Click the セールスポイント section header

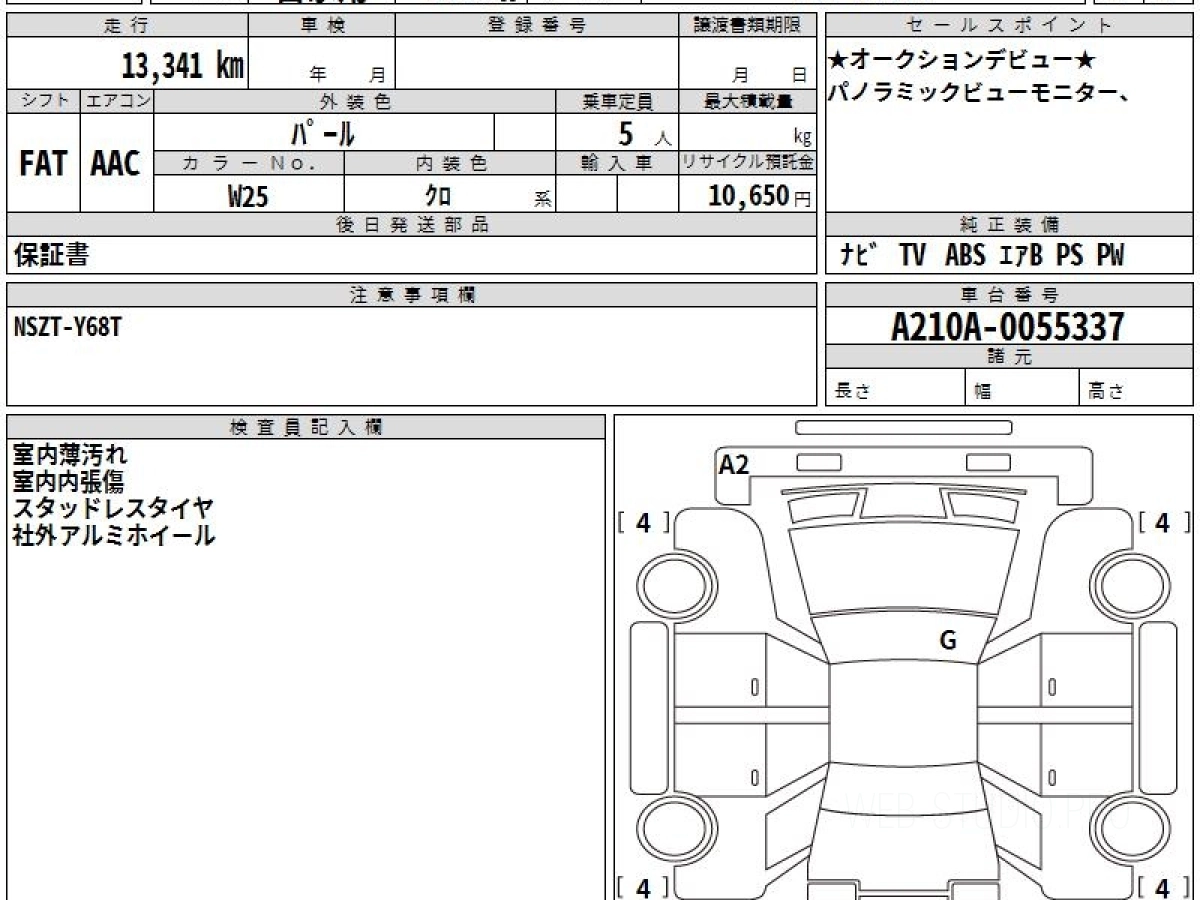(1010, 26)
